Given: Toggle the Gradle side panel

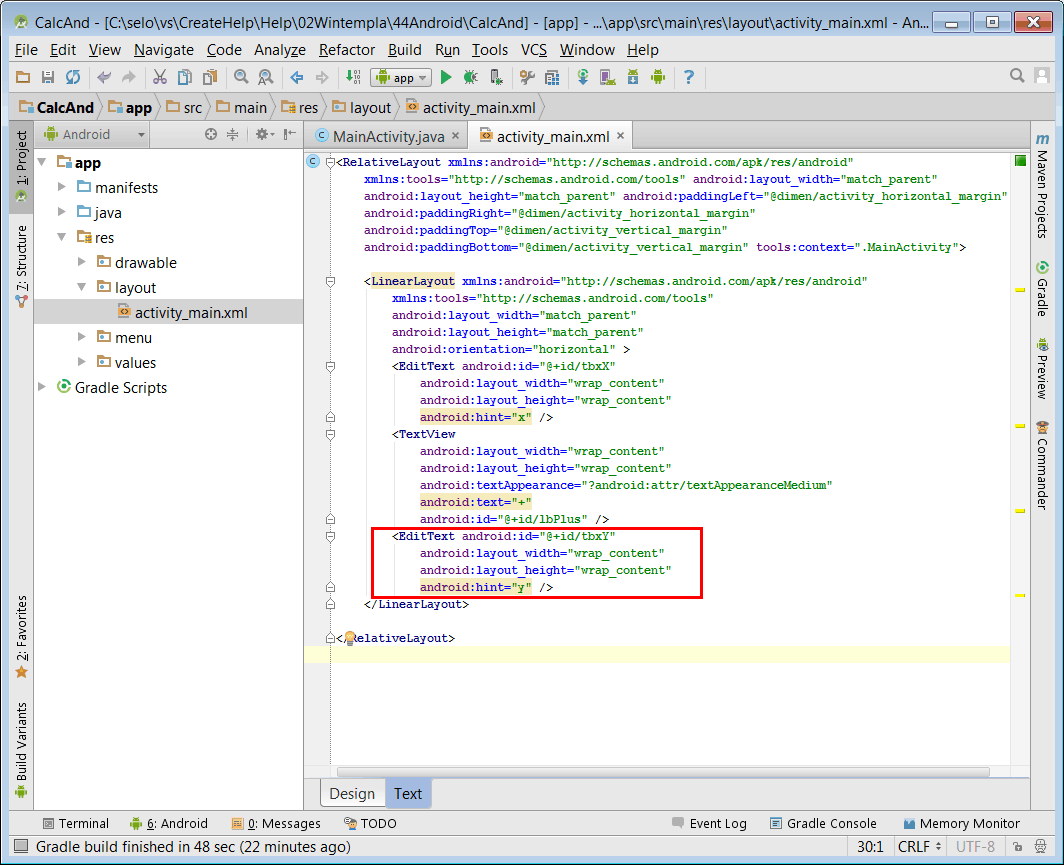Looking at the screenshot, I should pos(1042,288).
